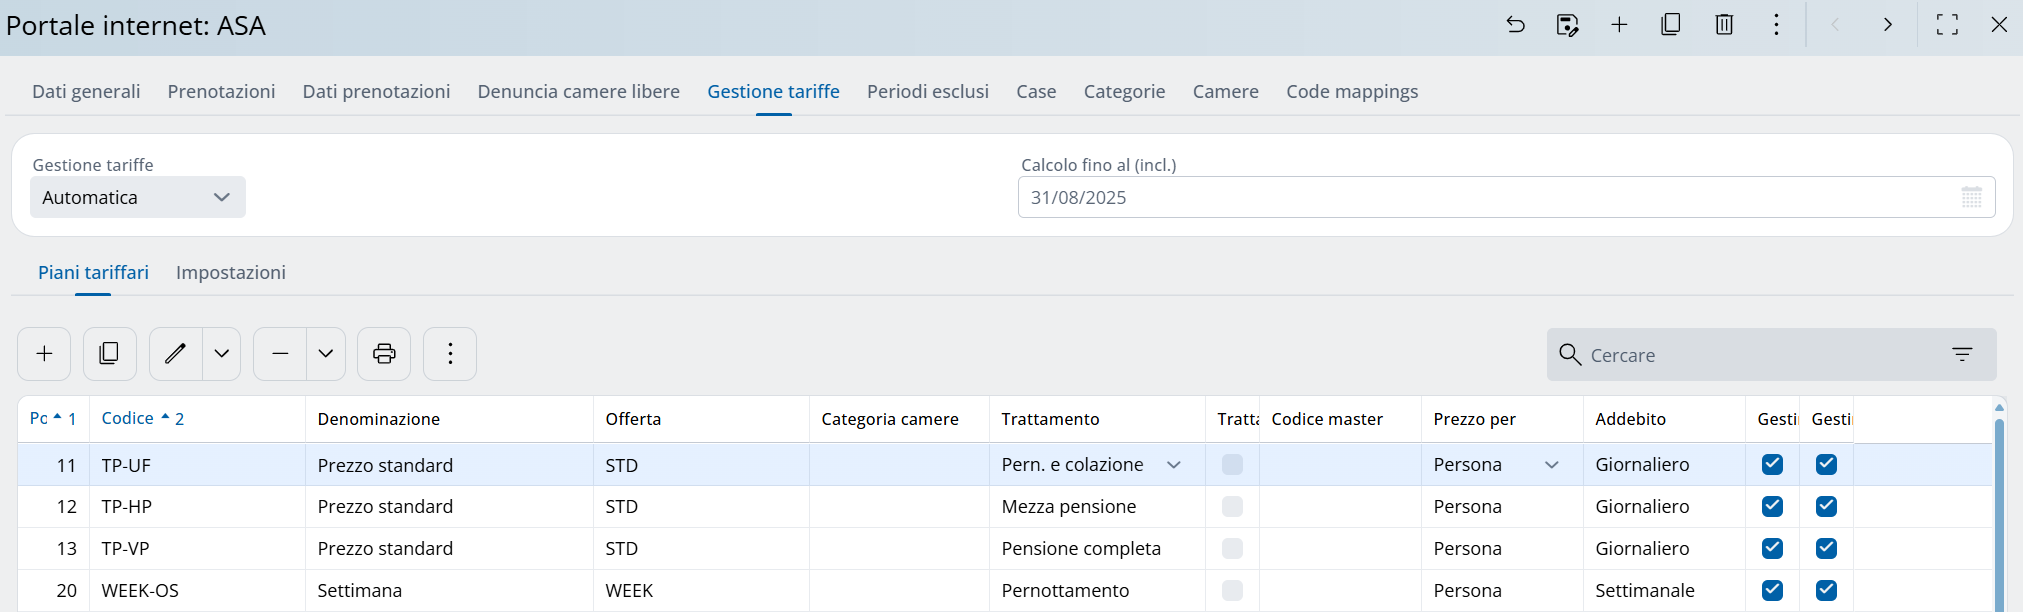2023x612 pixels.
Task: Toggle second Gesti checkbox in TP-UF row
Action: pyautogui.click(x=1826, y=464)
